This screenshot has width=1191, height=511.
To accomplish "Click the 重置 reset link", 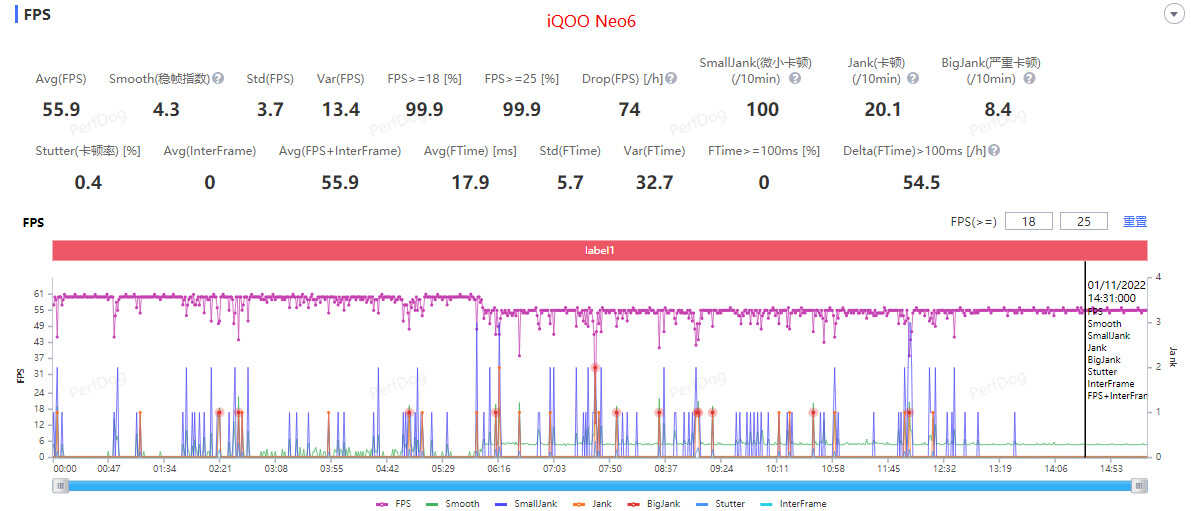I will pyautogui.click(x=1135, y=222).
